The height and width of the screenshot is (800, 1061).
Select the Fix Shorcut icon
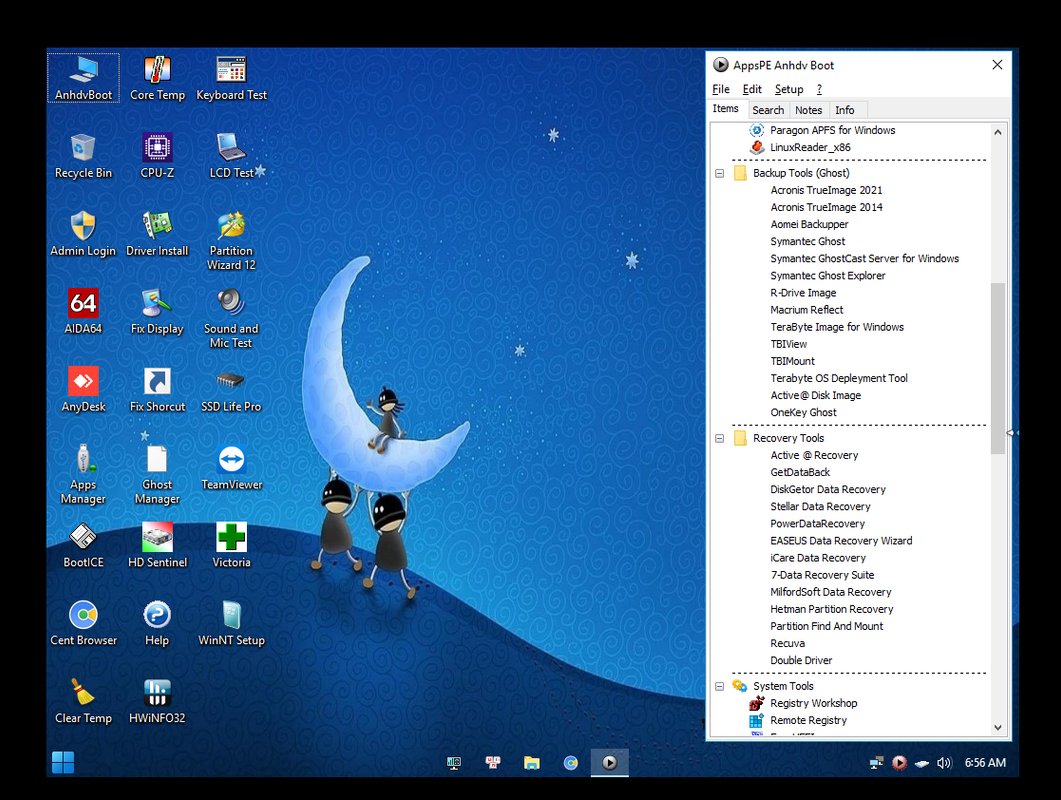tap(157, 389)
